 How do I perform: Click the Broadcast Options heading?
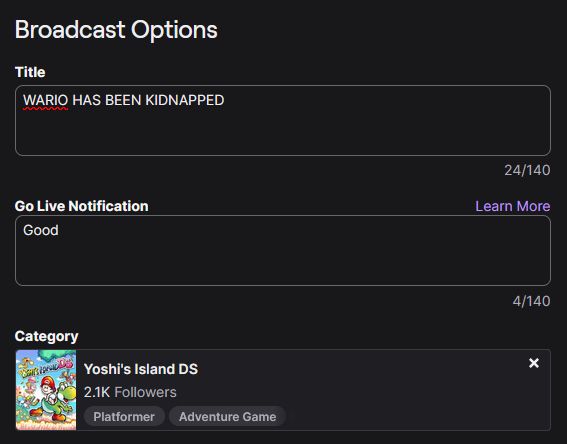116,30
